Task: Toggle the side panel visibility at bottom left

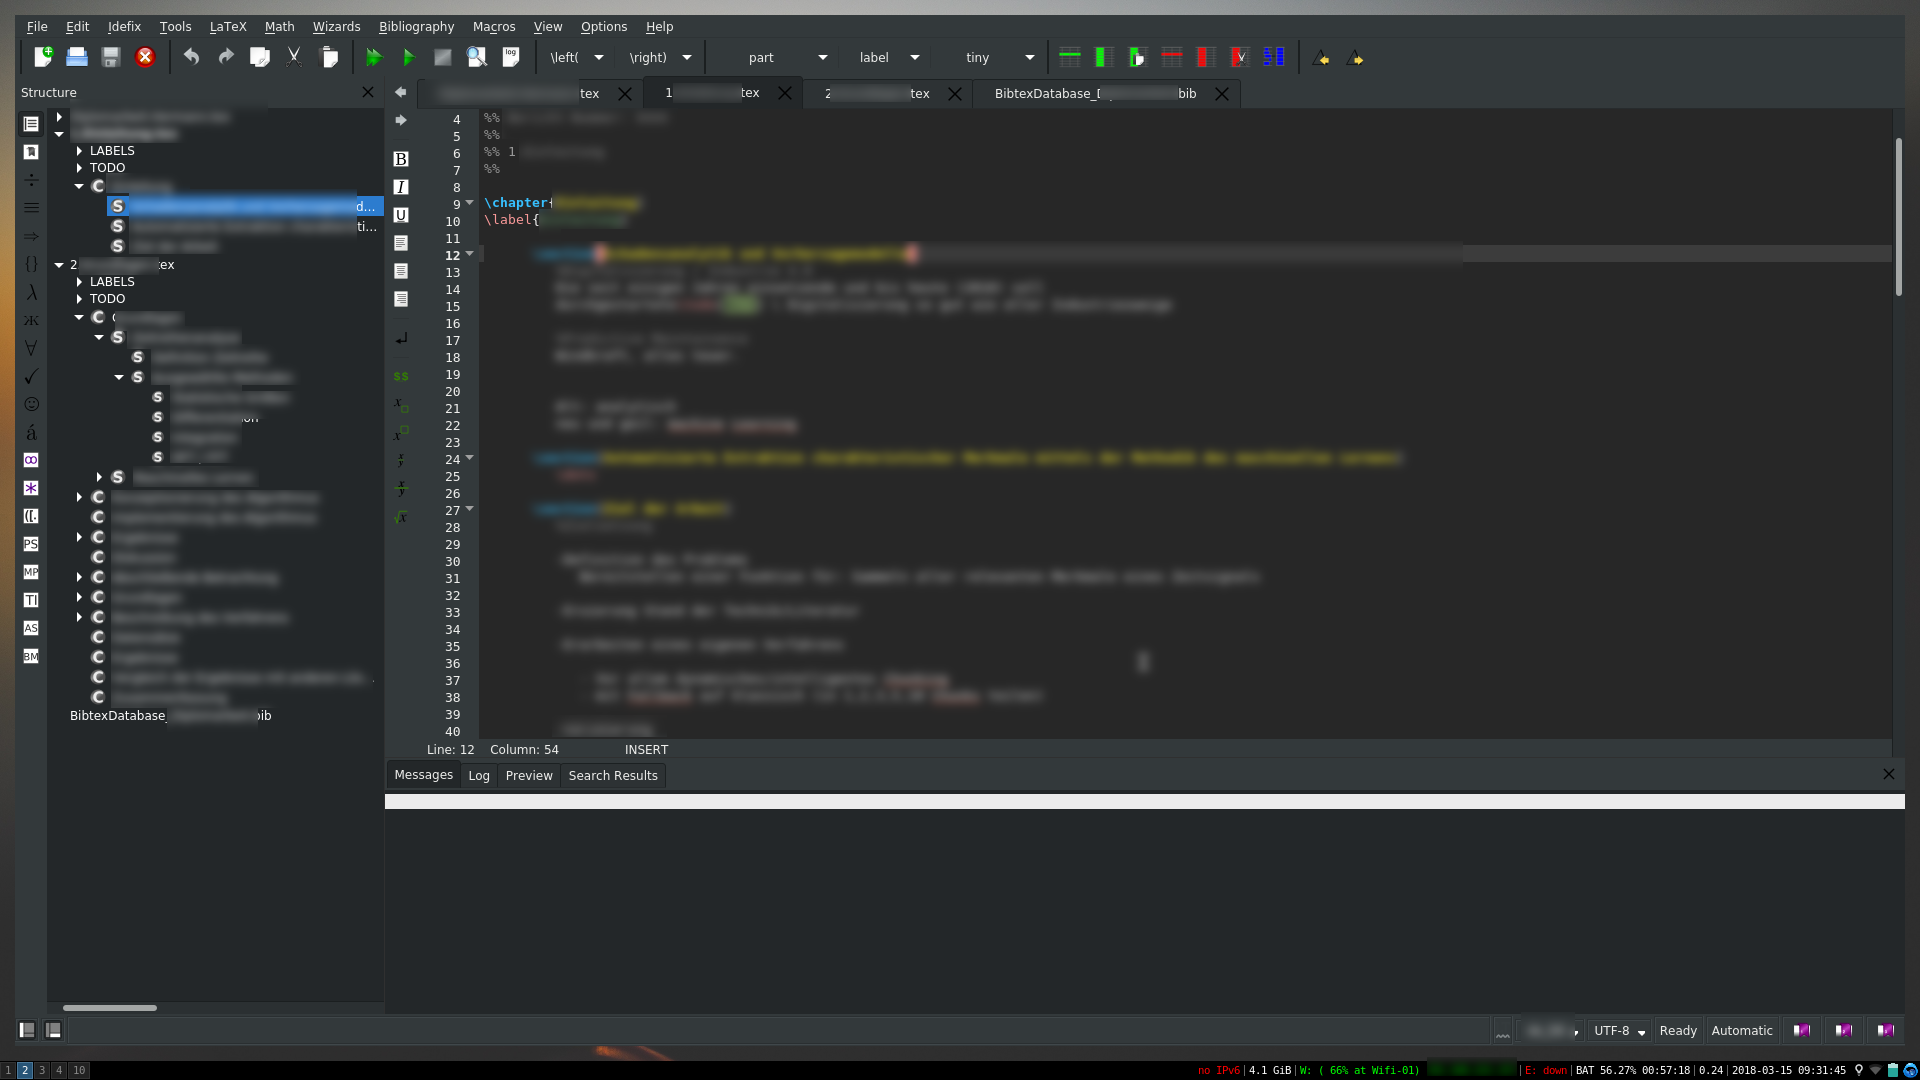Action: tap(27, 1030)
